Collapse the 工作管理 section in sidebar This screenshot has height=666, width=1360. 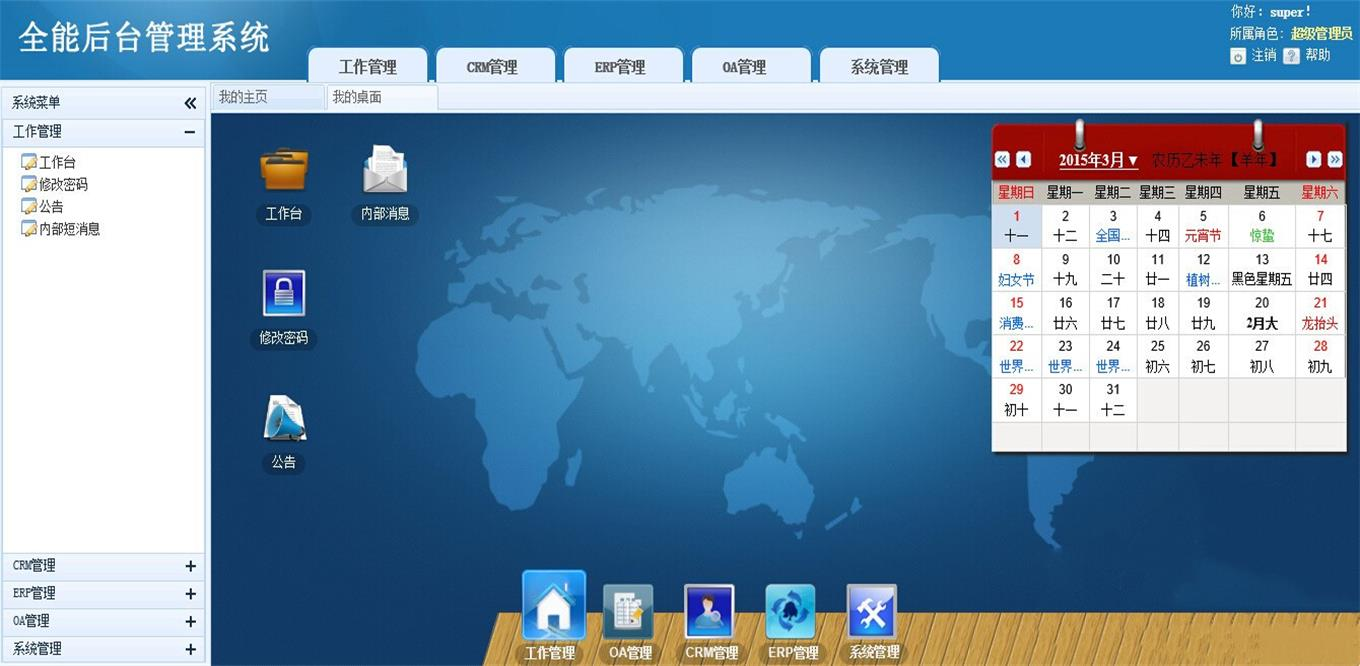click(x=189, y=132)
